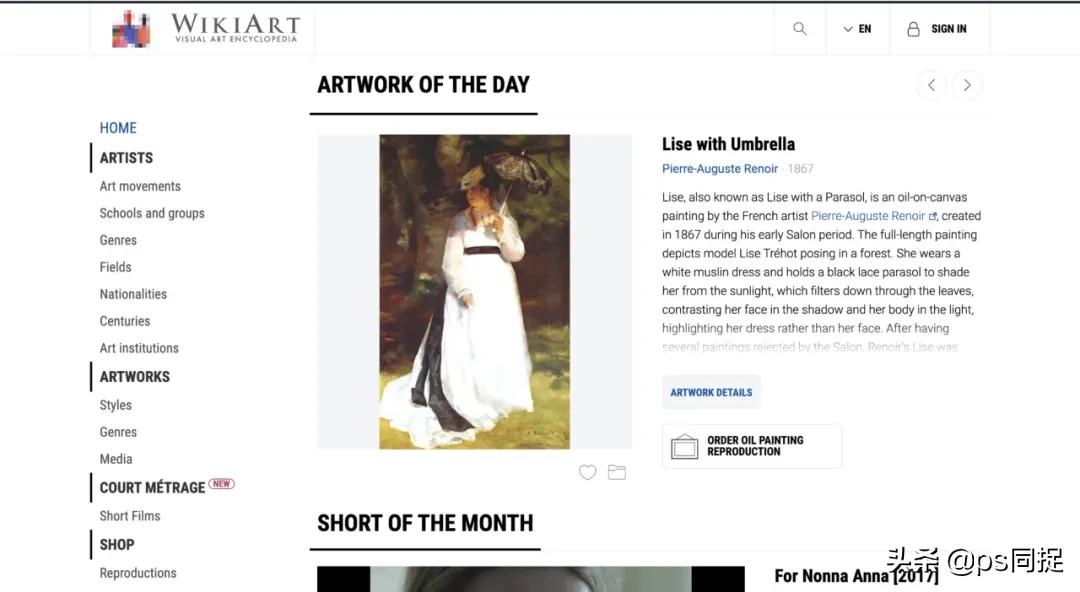This screenshot has height=592, width=1080.
Task: Click the picture frame reproduction icon
Action: [x=685, y=447]
